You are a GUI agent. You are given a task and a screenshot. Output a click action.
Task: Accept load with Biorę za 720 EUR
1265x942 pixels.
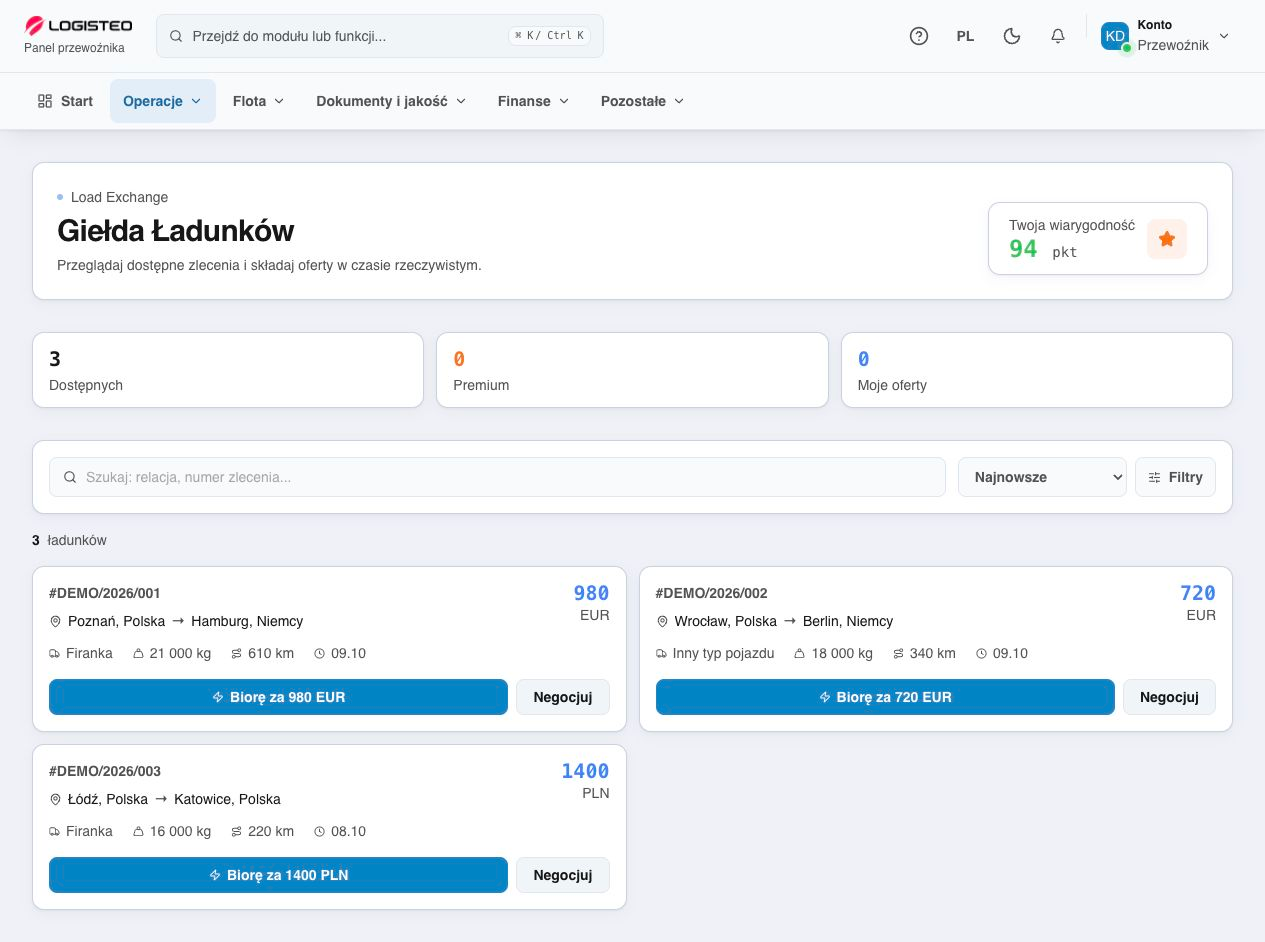885,697
